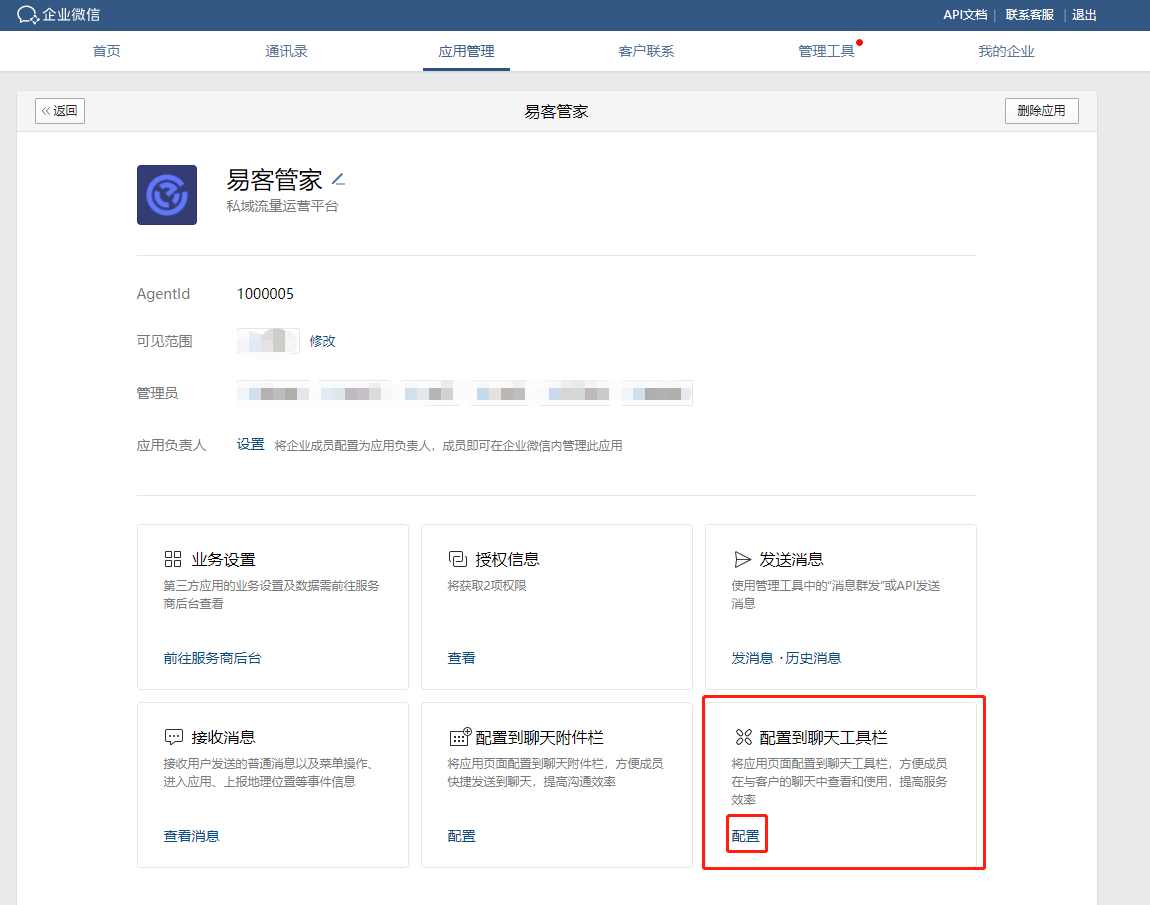Switch to 我的企业 tab

pos(1006,51)
